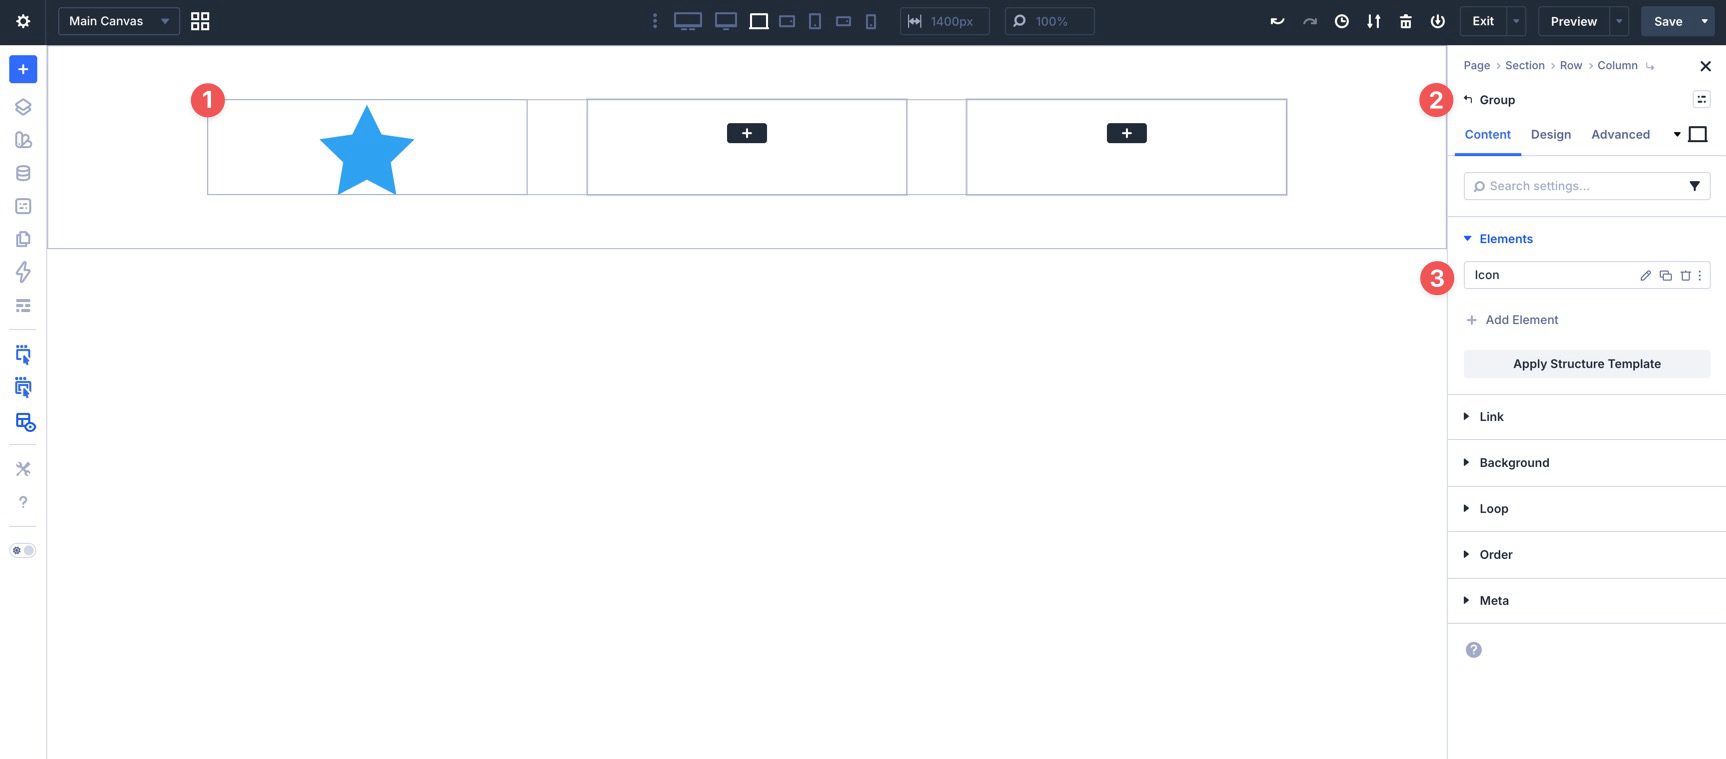Image resolution: width=1726 pixels, height=759 pixels.
Task: Go to Column in breadcrumb
Action: (x=1617, y=66)
